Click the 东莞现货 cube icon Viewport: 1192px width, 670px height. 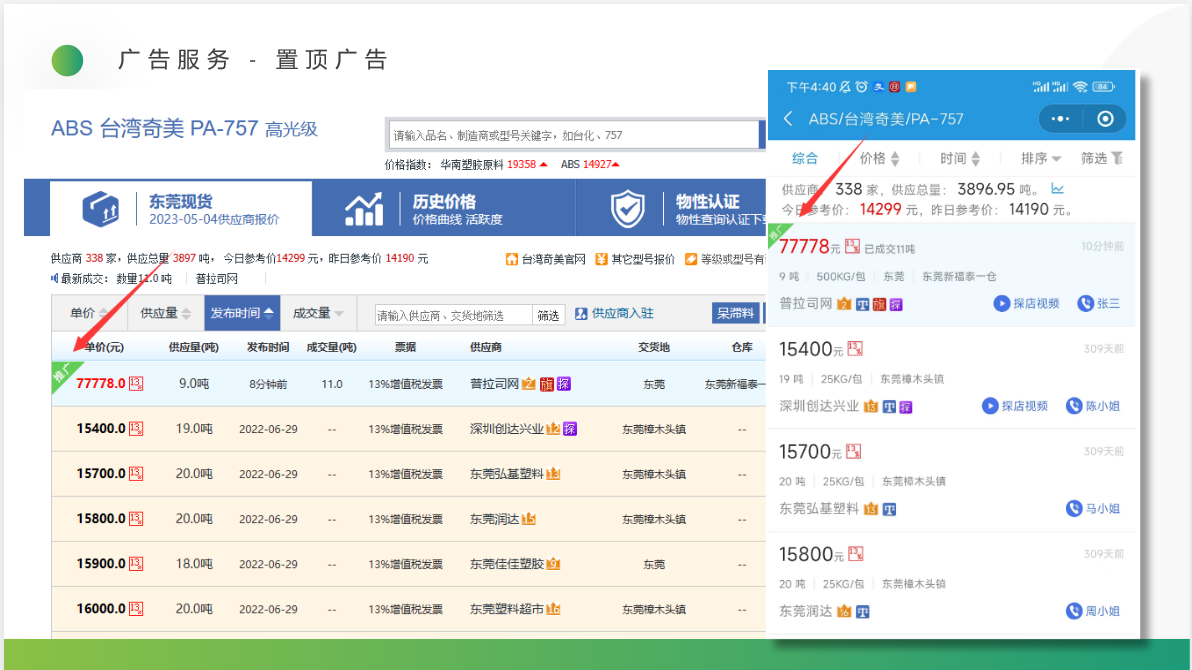[100, 208]
